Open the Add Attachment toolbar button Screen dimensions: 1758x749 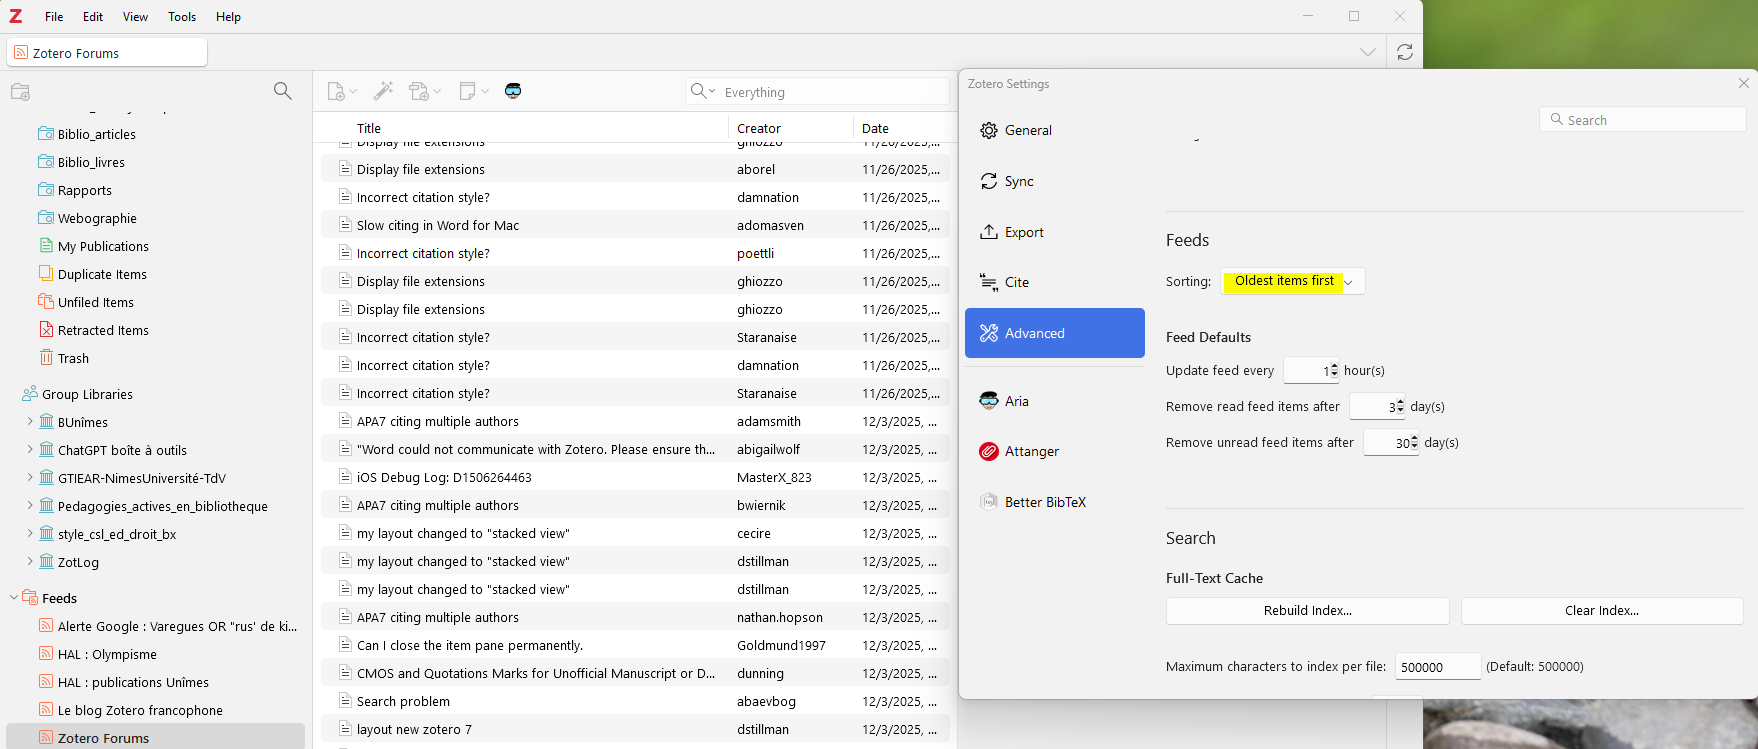[424, 91]
